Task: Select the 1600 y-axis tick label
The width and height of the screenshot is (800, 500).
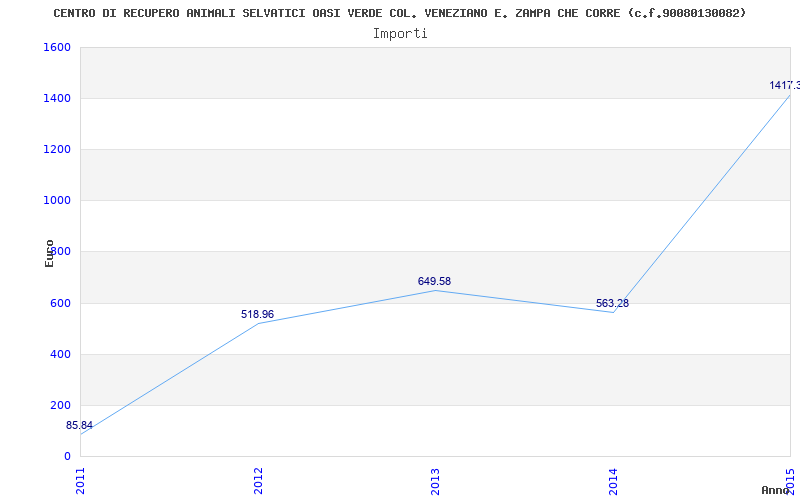Action: click(56, 48)
